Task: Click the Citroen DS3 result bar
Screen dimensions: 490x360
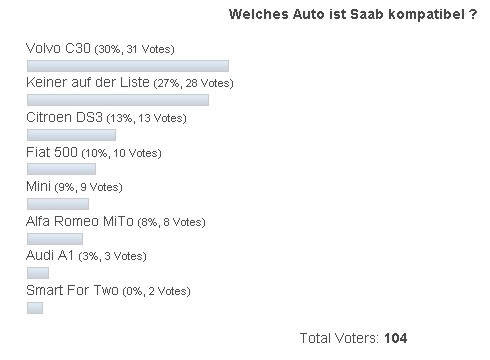Action: coord(71,135)
